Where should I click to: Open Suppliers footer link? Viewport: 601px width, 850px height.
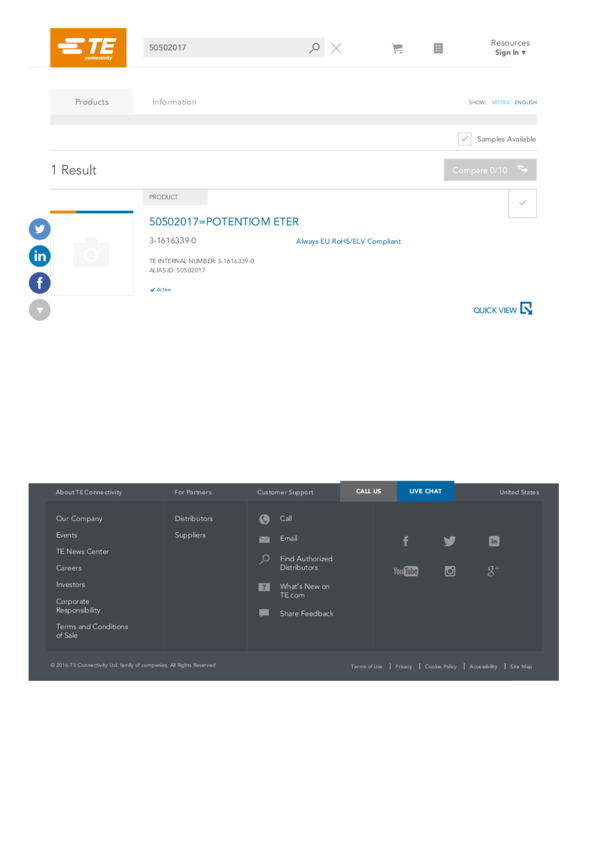click(x=190, y=535)
